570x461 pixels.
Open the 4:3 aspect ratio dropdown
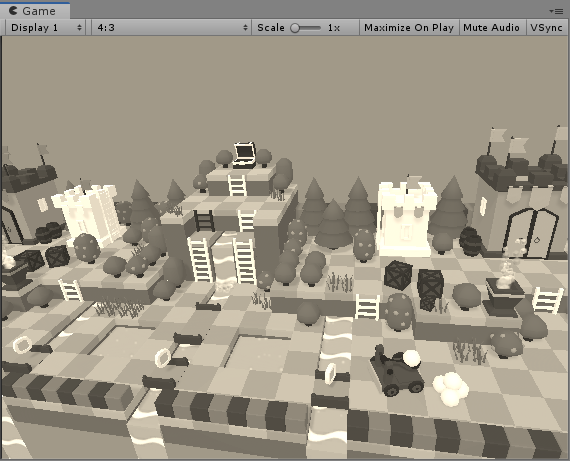click(x=171, y=28)
